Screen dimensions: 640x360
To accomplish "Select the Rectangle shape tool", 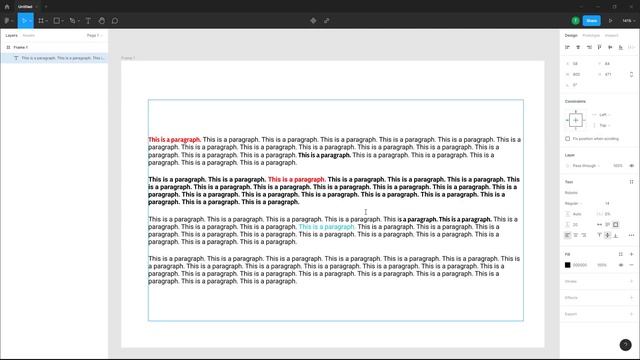I will pyautogui.click(x=57, y=21).
